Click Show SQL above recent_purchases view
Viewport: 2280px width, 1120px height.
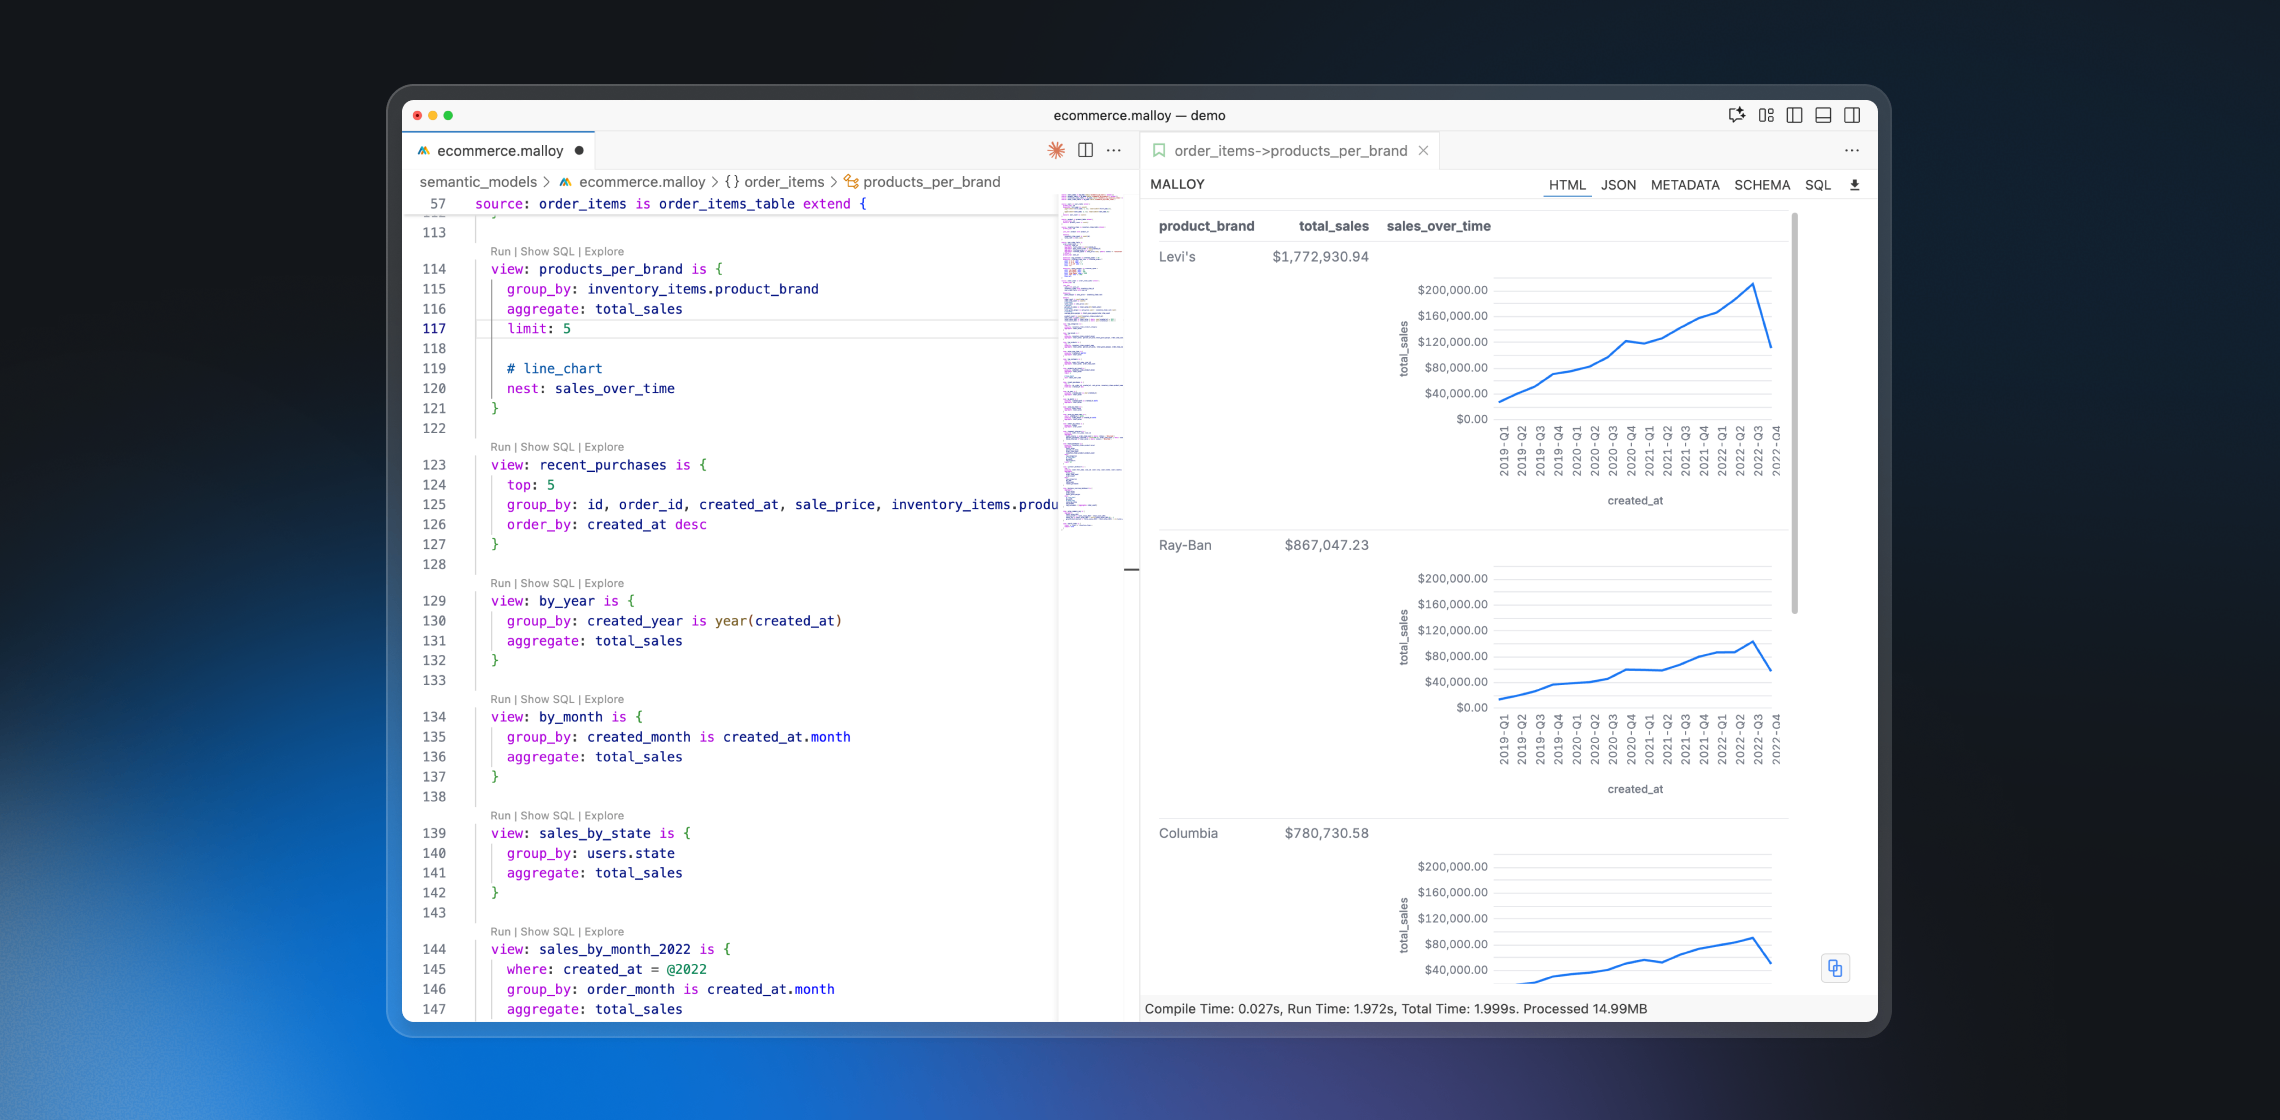547,447
